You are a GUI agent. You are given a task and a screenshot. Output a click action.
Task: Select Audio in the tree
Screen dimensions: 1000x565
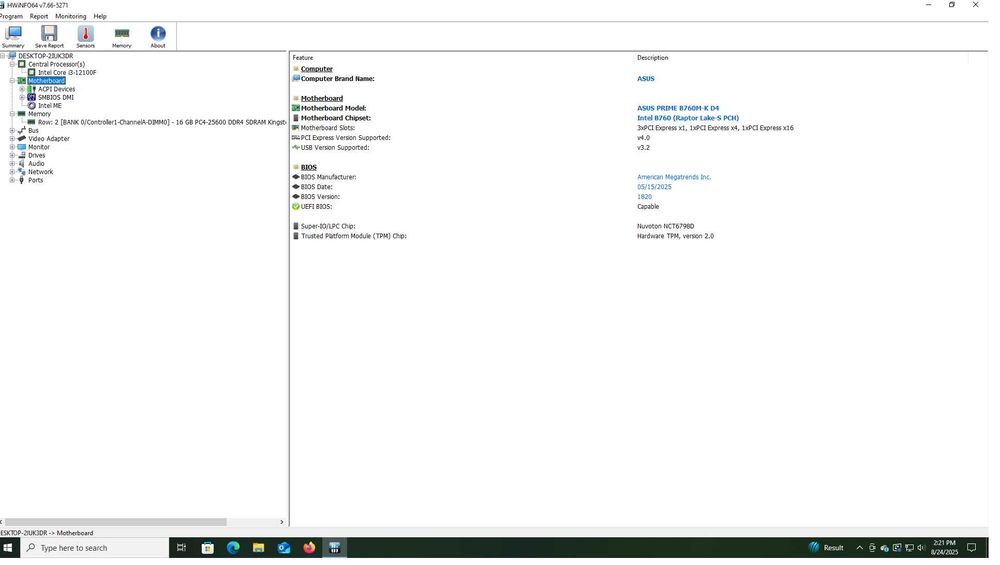(36, 164)
